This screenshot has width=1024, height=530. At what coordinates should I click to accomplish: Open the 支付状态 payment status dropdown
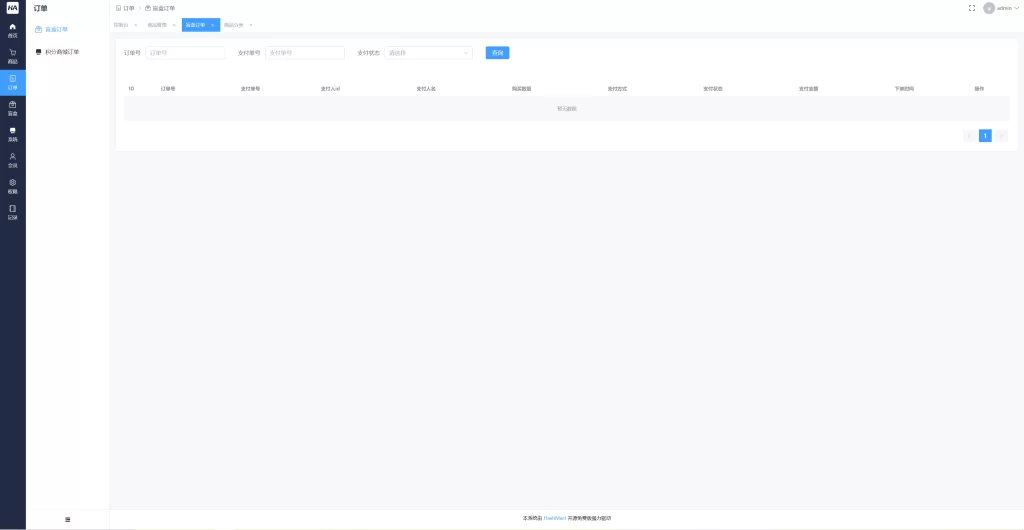pyautogui.click(x=428, y=53)
